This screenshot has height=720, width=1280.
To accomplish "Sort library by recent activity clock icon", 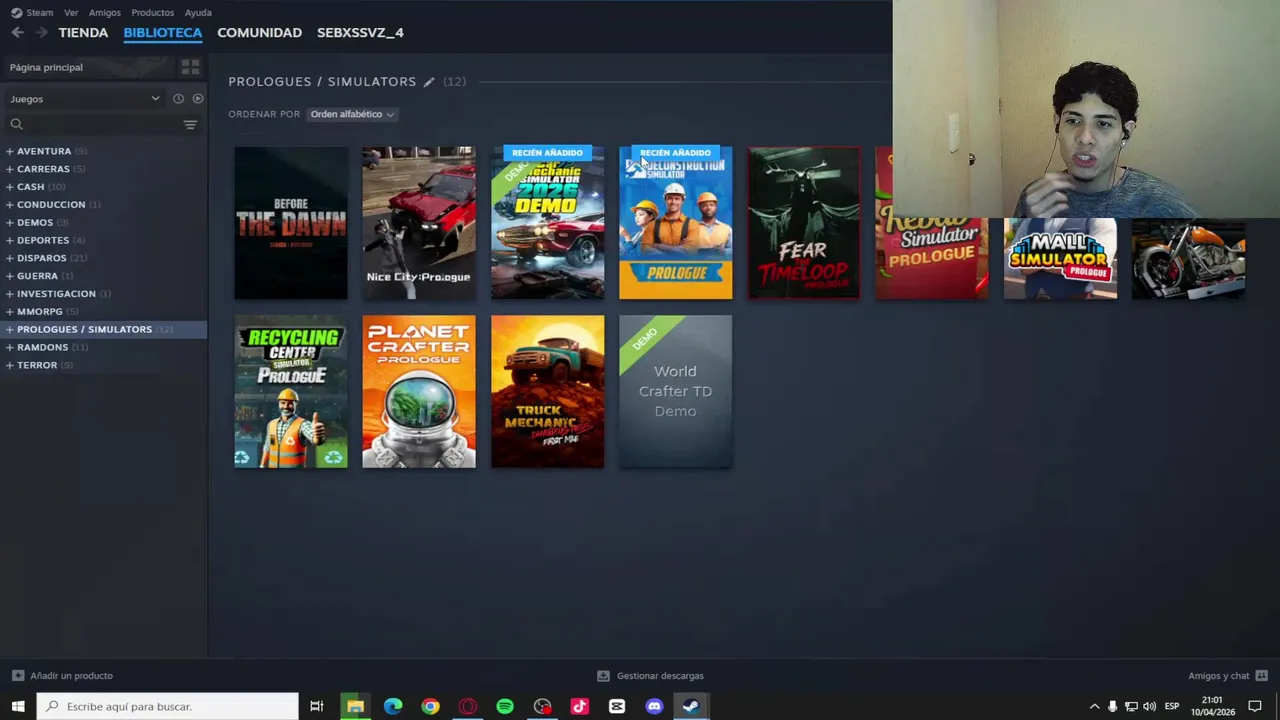I will (178, 99).
